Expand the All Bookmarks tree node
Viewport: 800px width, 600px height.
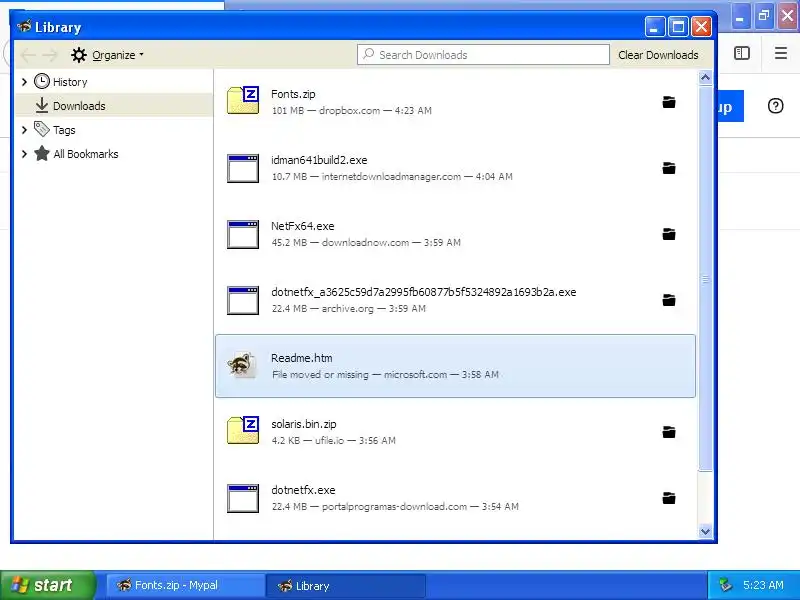(24, 154)
